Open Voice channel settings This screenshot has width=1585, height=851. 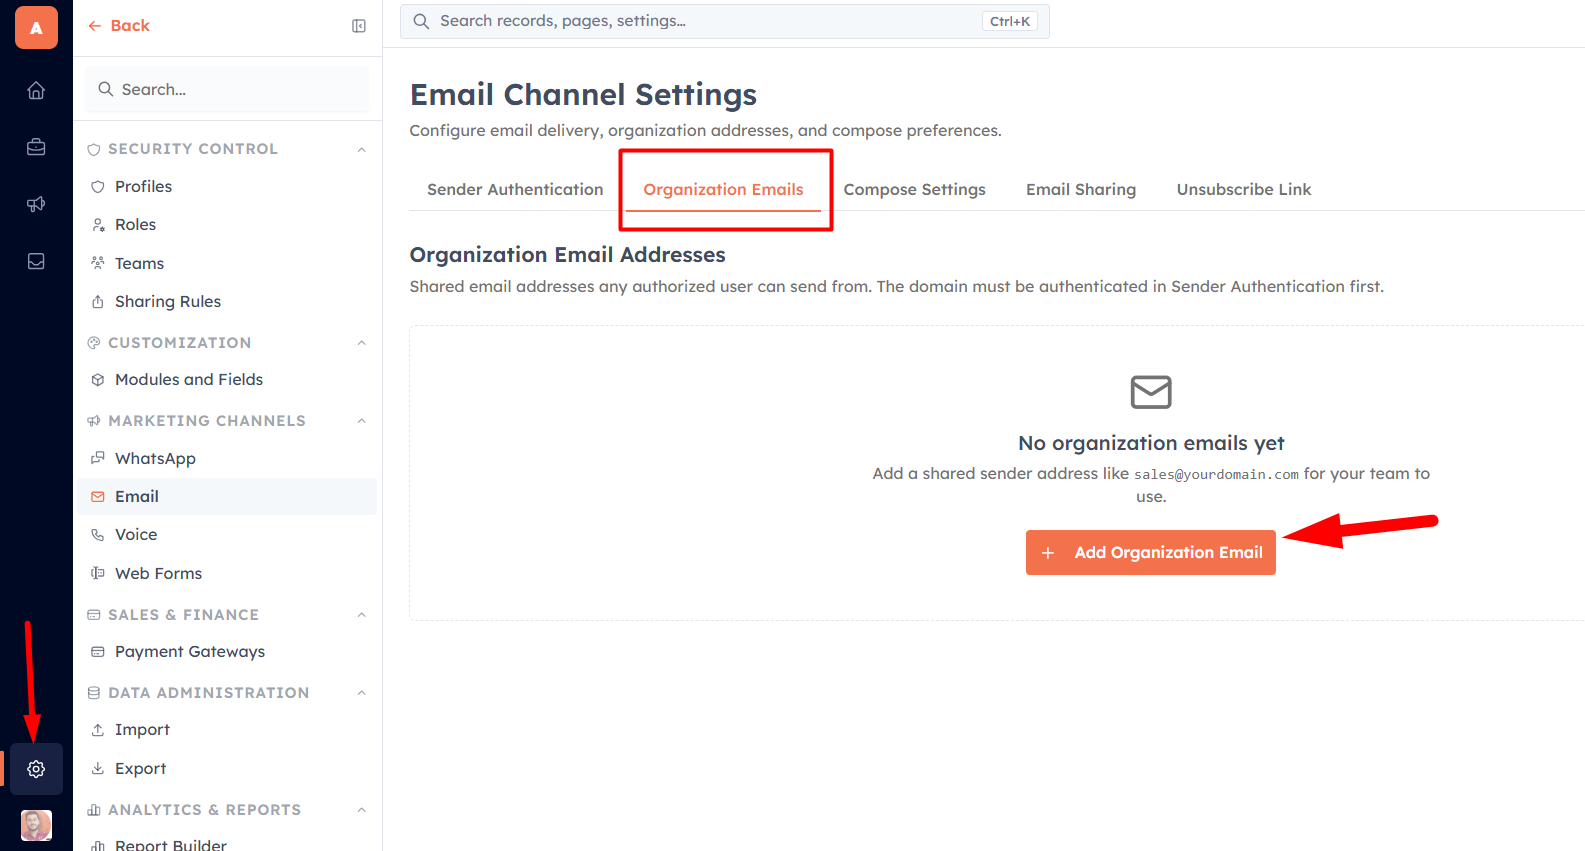[227, 535]
